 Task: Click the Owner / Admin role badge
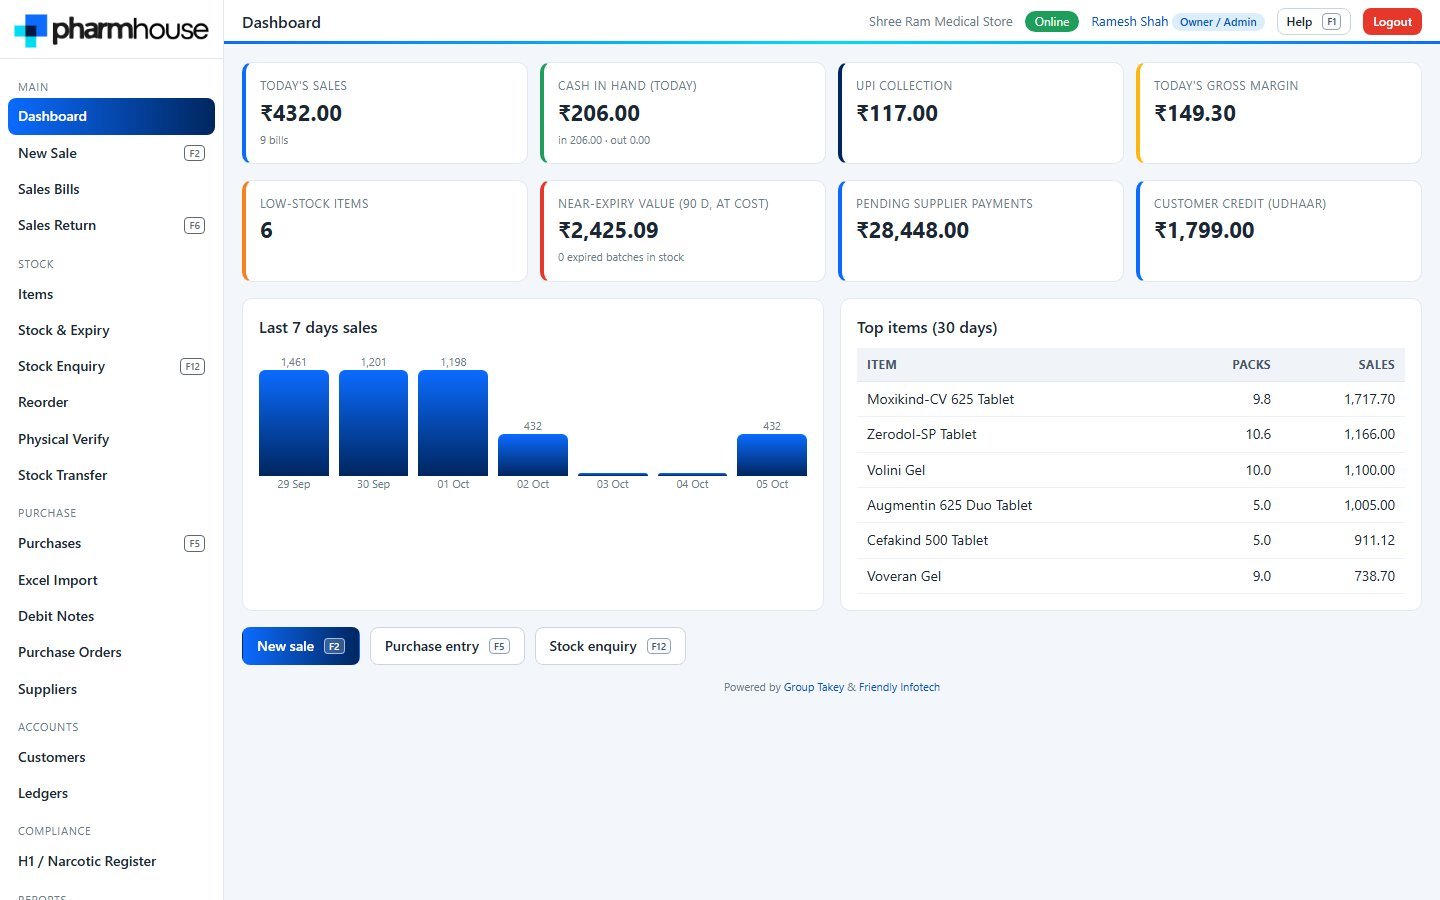(x=1218, y=22)
